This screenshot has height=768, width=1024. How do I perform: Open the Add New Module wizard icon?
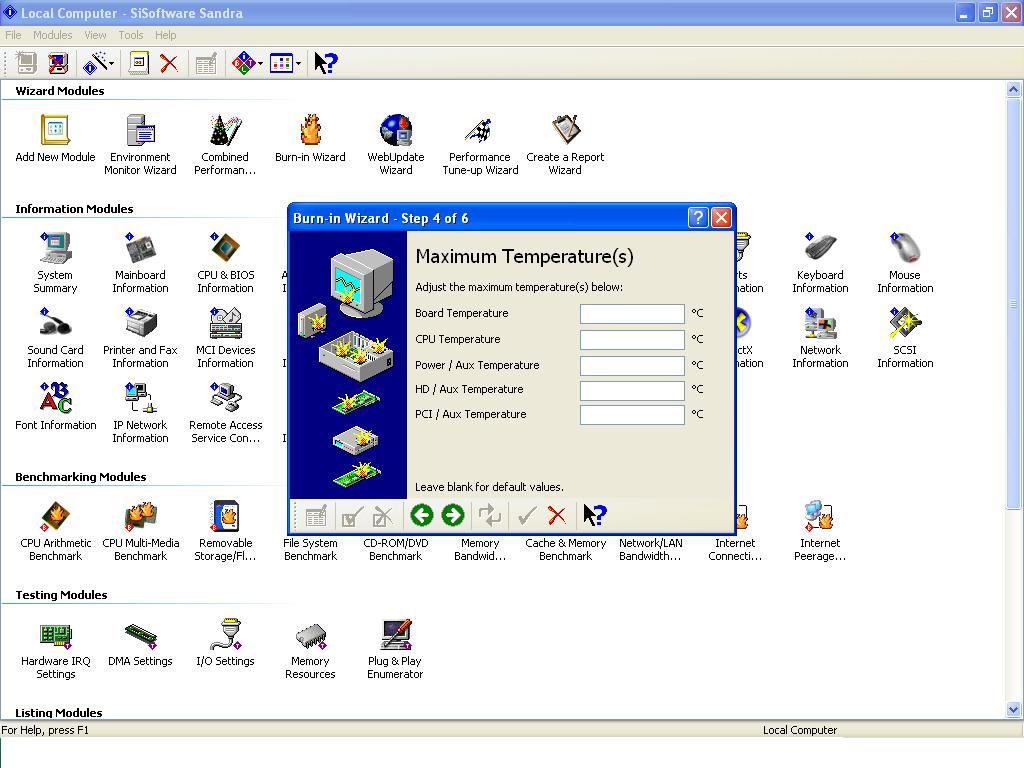(x=56, y=138)
